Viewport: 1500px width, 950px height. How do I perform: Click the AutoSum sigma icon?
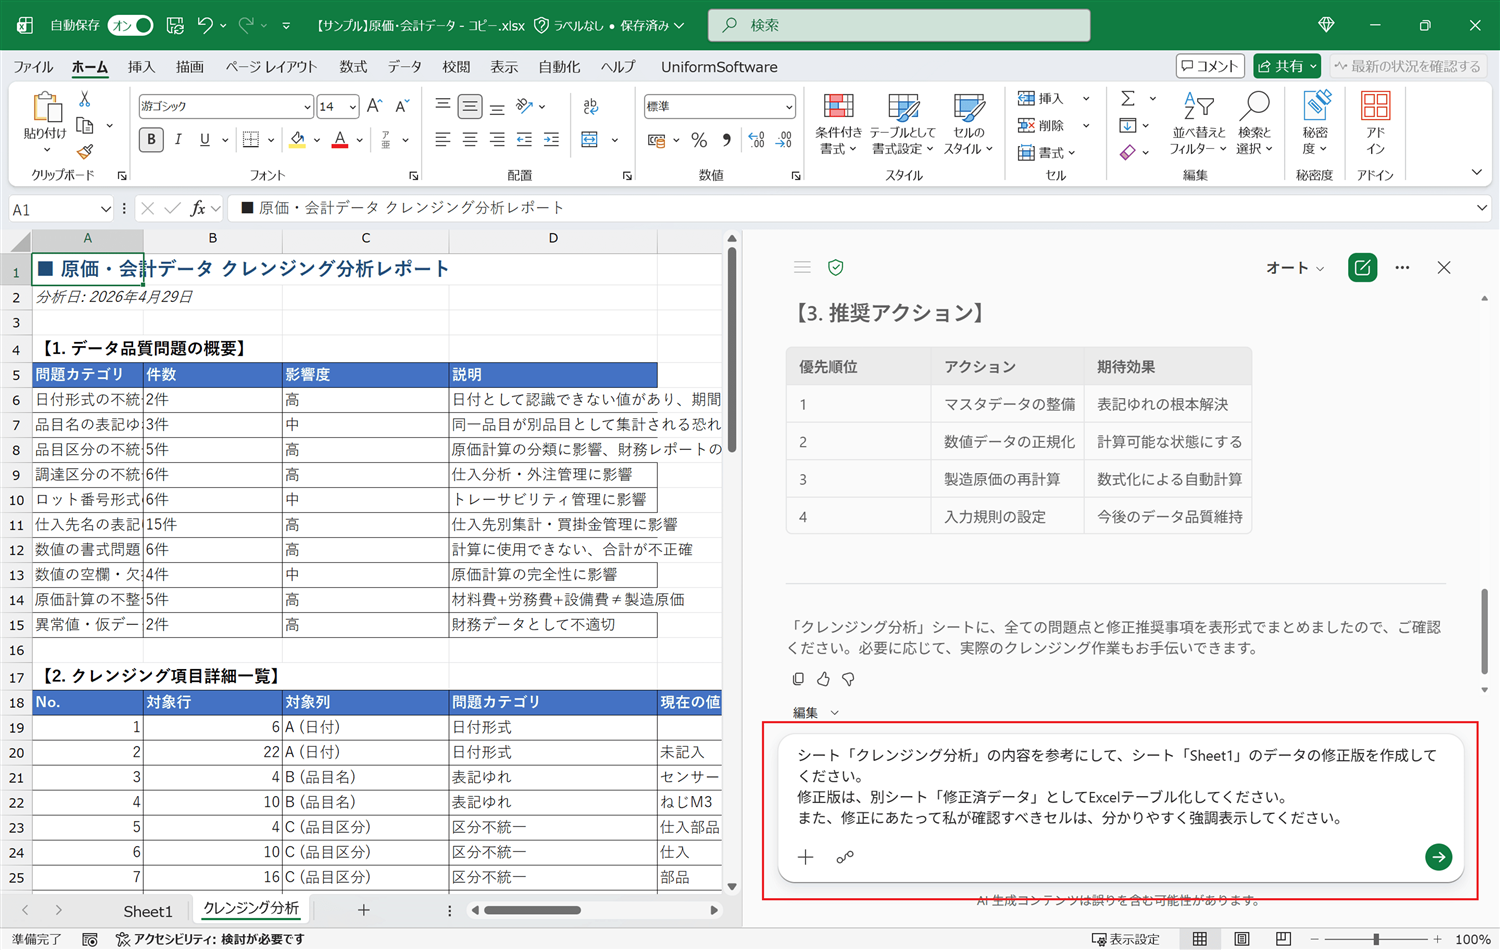1128,98
